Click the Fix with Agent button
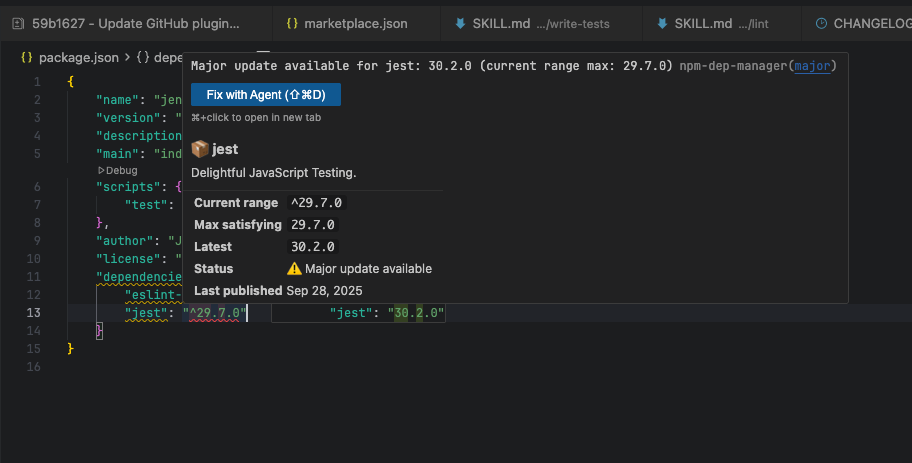 click(266, 95)
